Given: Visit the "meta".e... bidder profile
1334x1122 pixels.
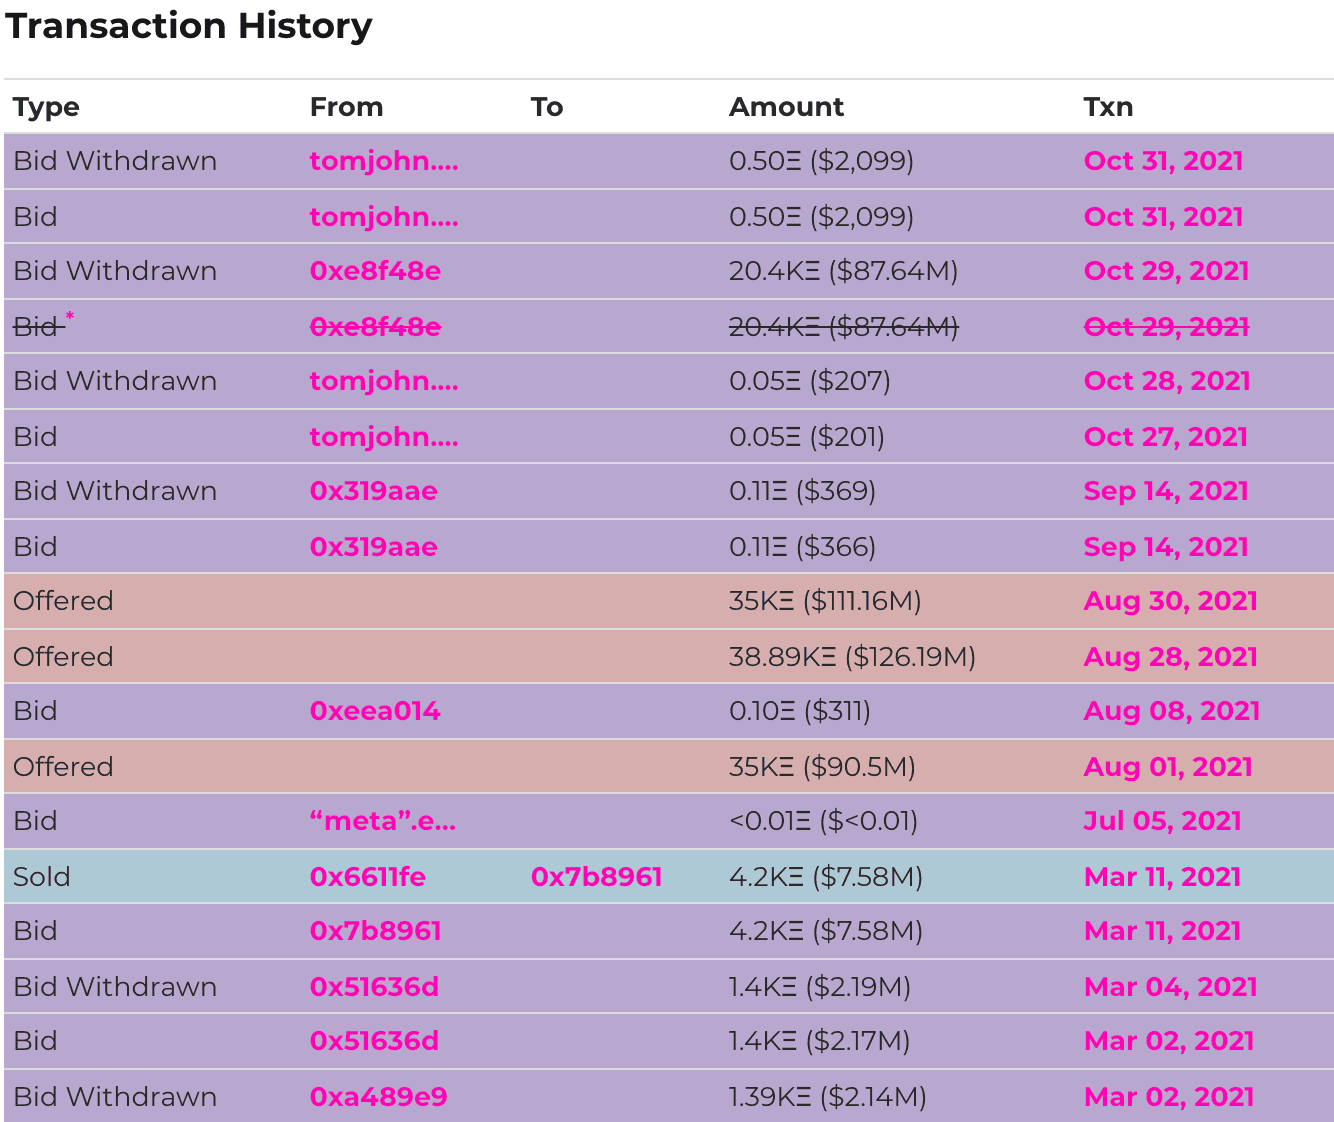Looking at the screenshot, I should 382,821.
